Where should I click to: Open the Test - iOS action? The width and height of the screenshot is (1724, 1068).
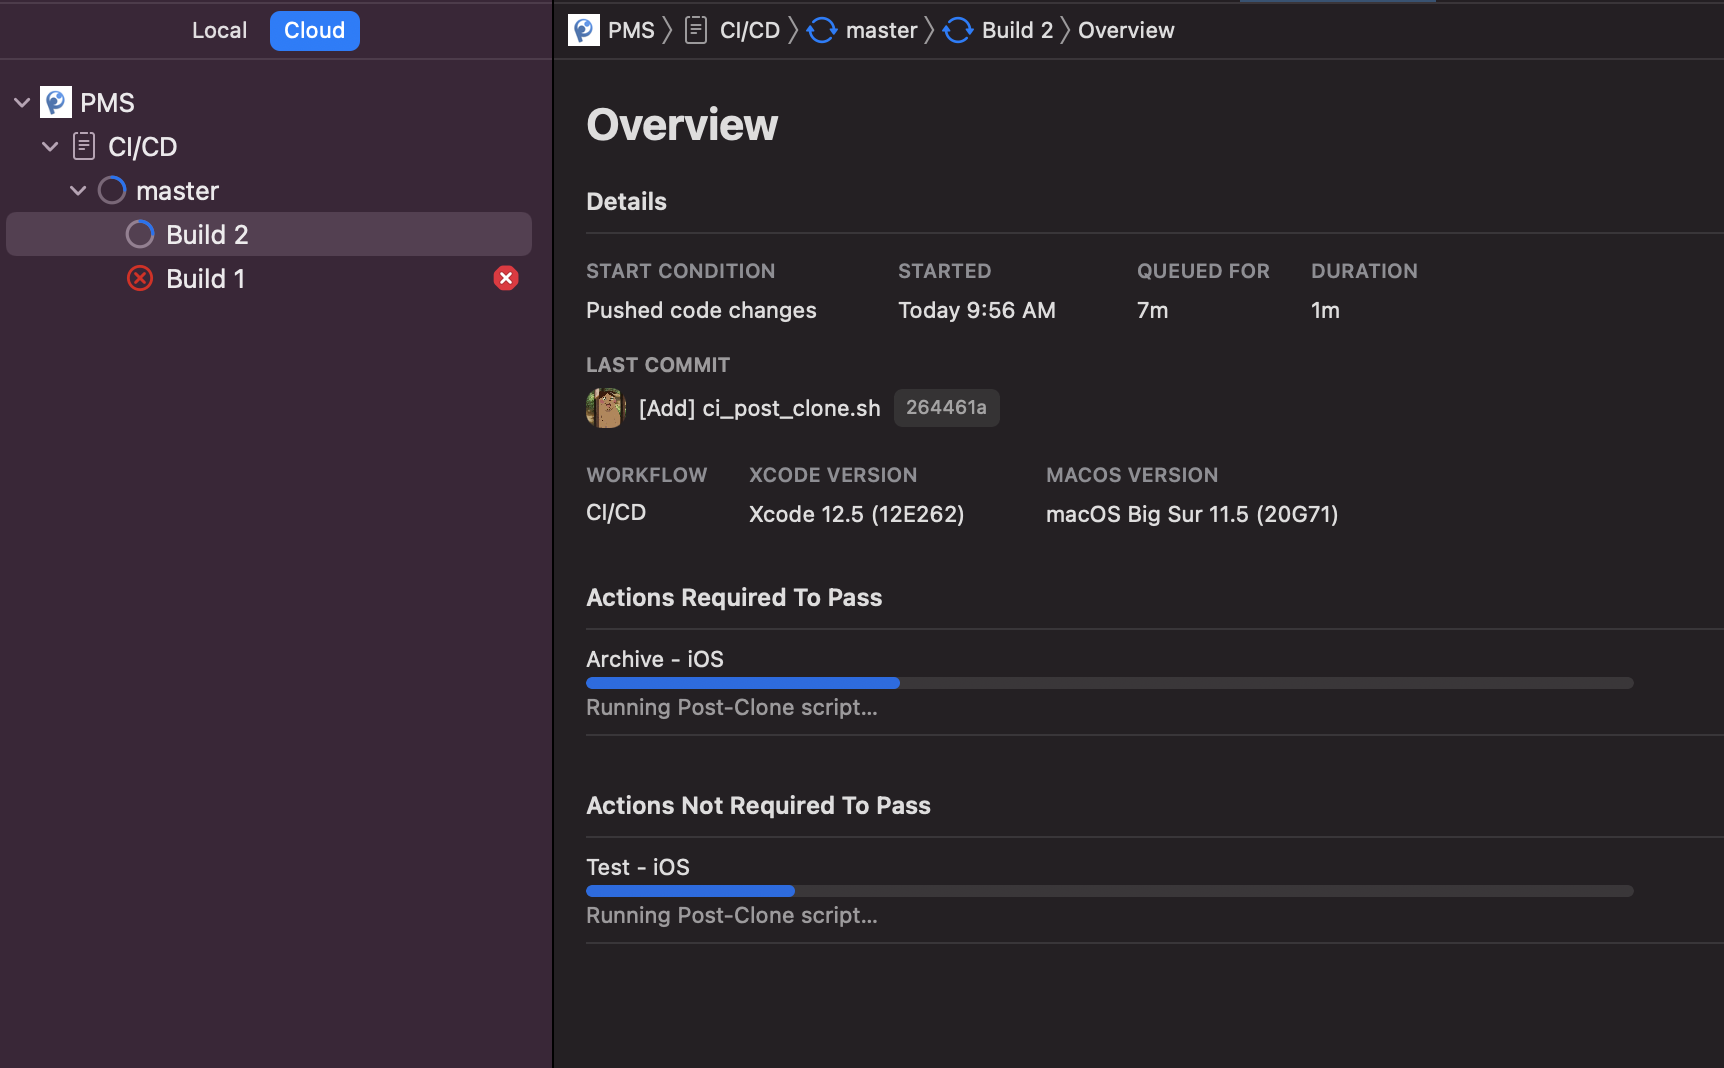(x=638, y=867)
